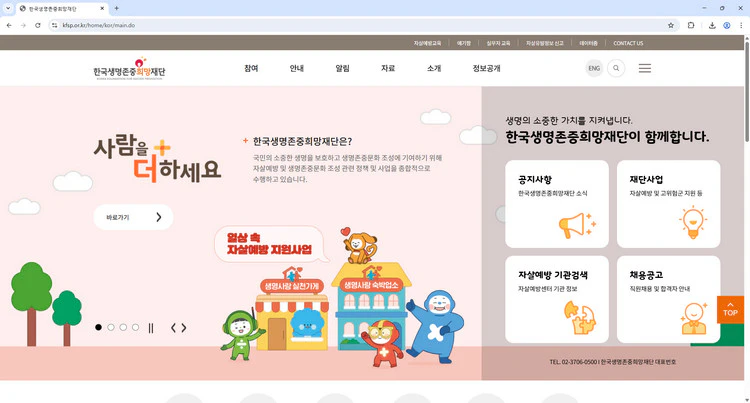Click the 일상 속 자살예방 지원사업 speech bubble
The image size is (750, 403).
point(270,244)
